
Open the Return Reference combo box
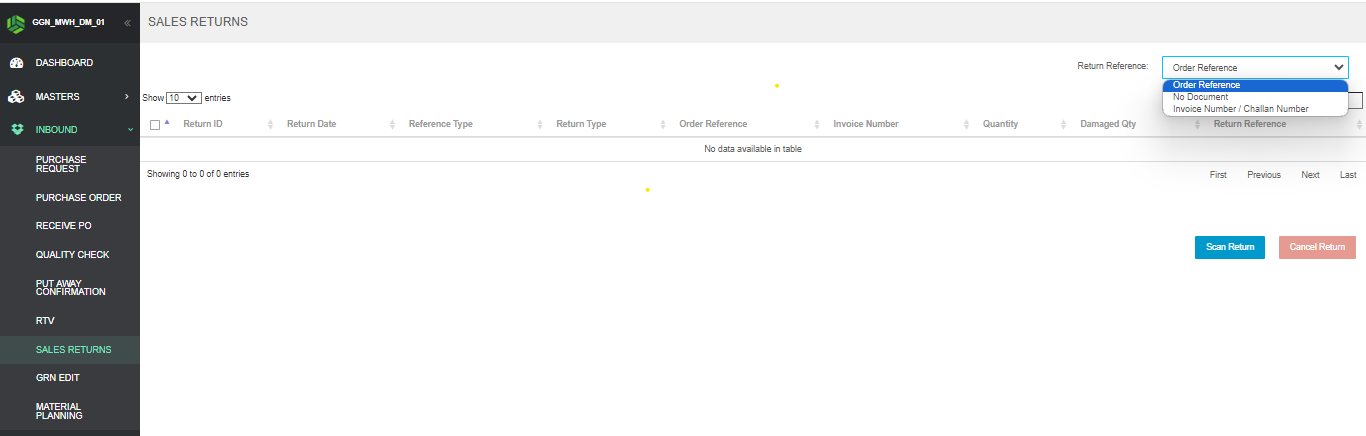coord(1255,67)
